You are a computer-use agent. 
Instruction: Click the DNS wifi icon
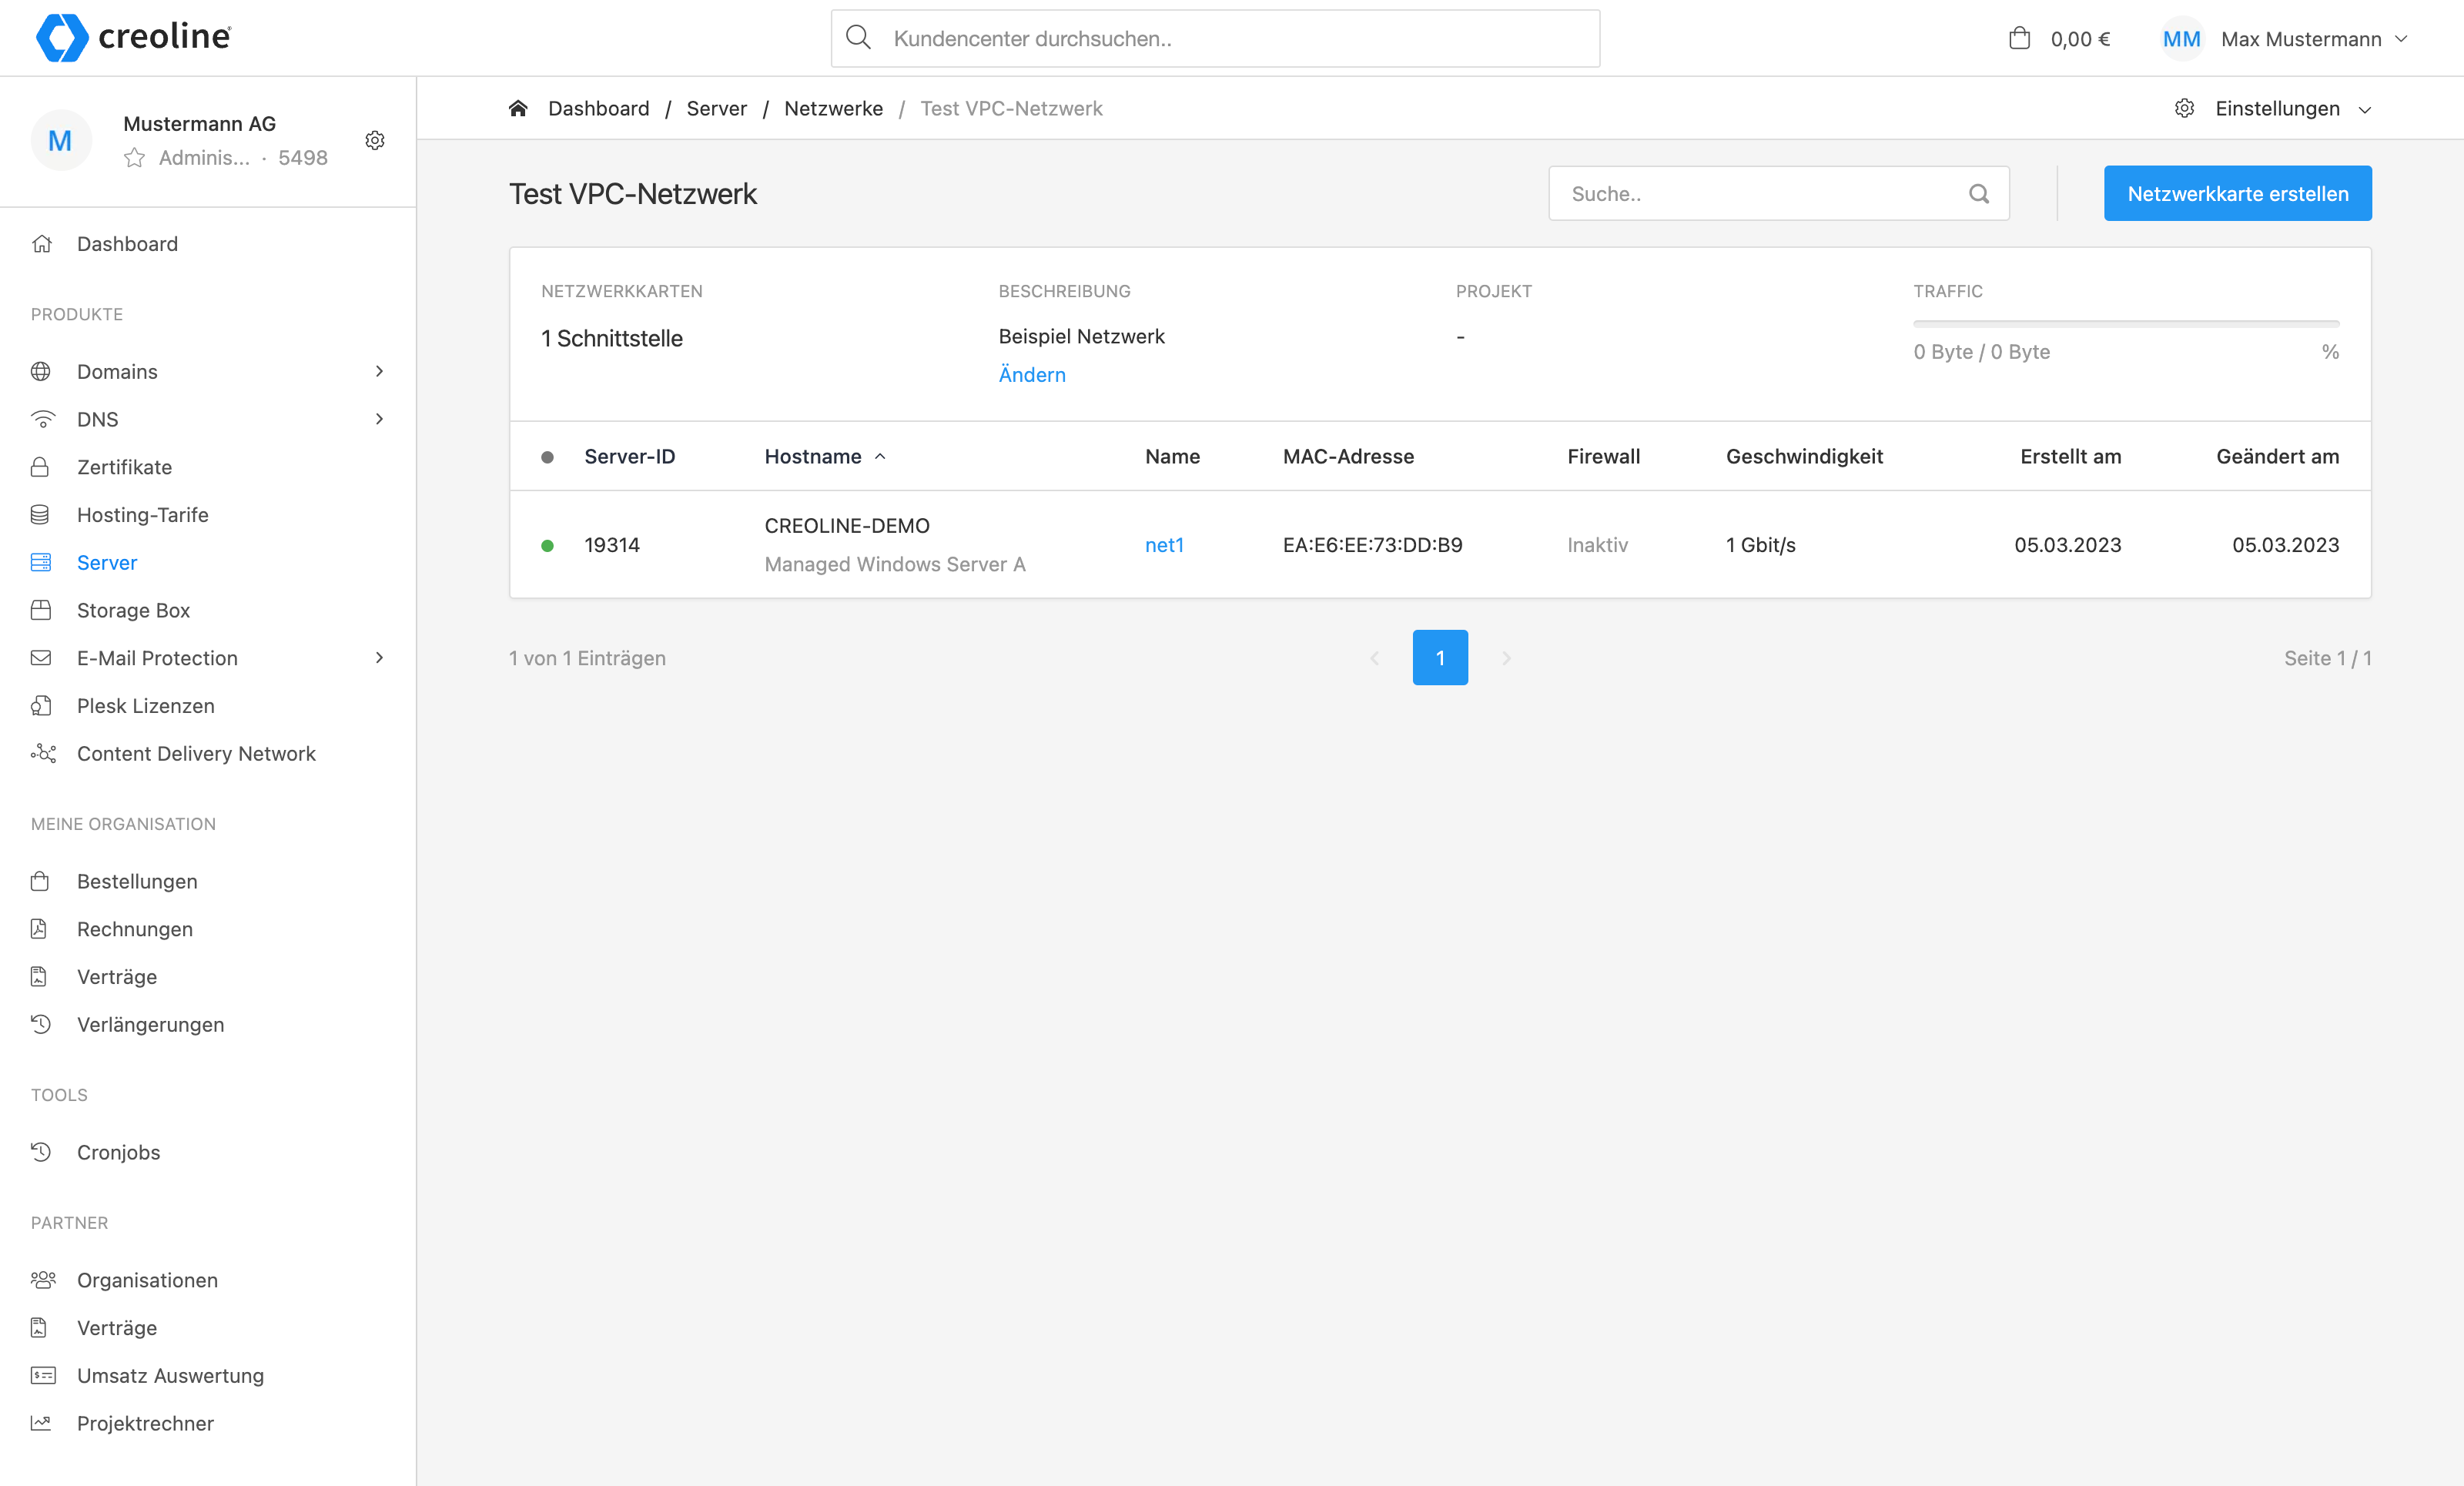(42, 419)
